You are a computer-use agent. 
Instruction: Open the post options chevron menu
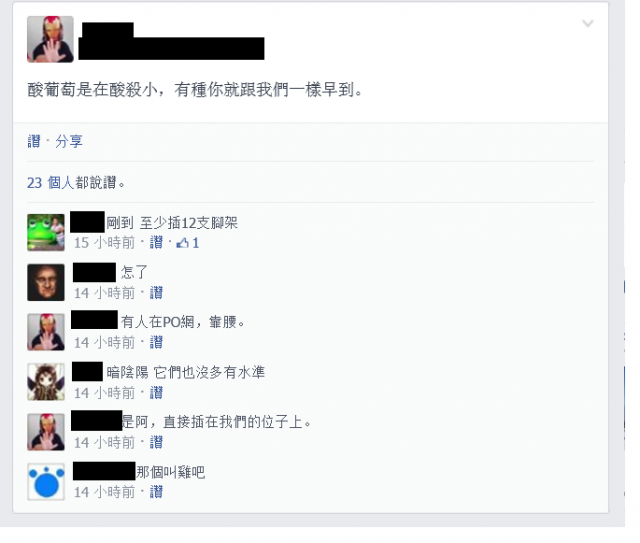click(587, 24)
